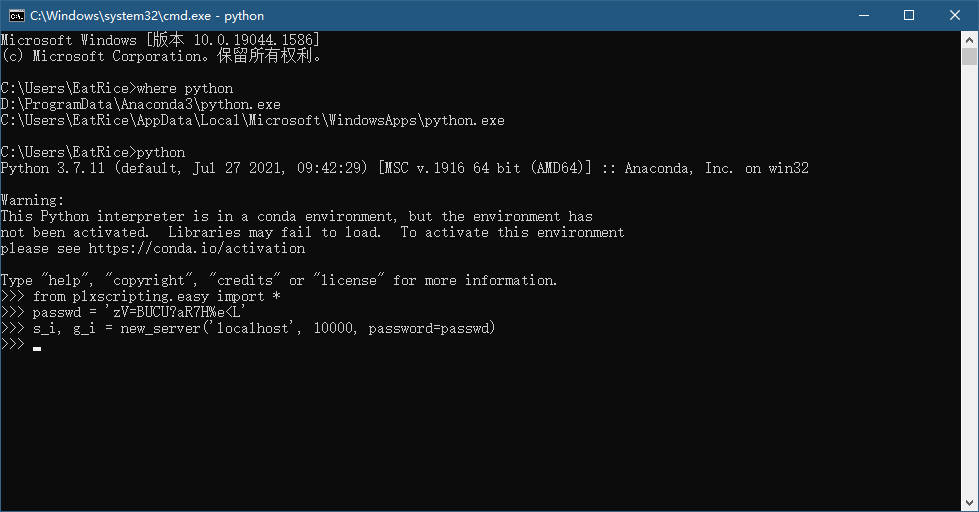Click the Anaconda3 python.exe path line
979x512 pixels.
[x=140, y=104]
